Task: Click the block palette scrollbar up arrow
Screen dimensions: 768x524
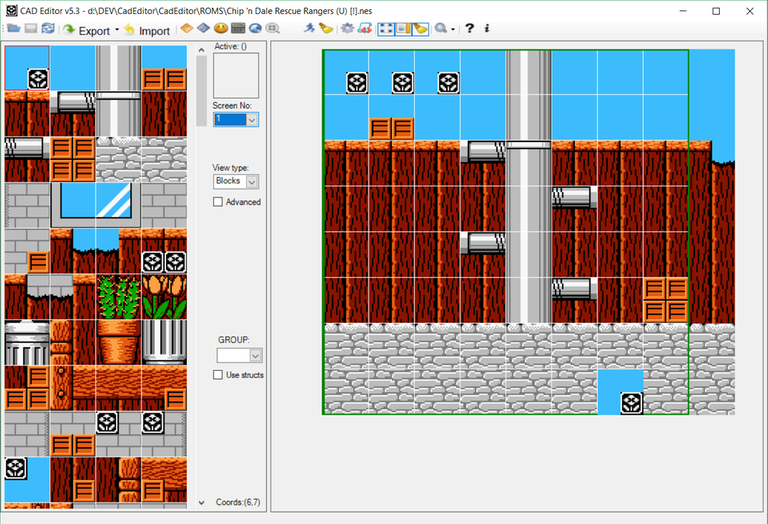Action: pyautogui.click(x=201, y=49)
